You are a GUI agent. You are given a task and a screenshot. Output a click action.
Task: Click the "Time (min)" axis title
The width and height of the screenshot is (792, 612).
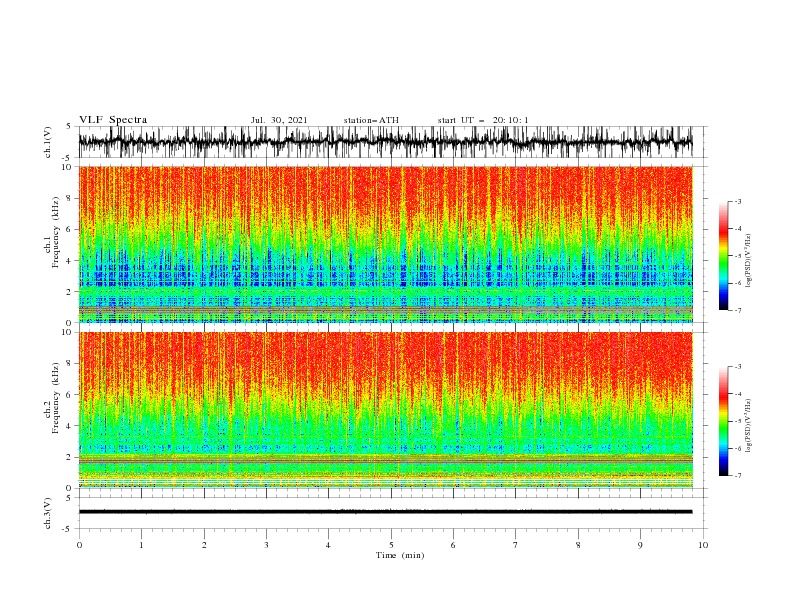400,555
